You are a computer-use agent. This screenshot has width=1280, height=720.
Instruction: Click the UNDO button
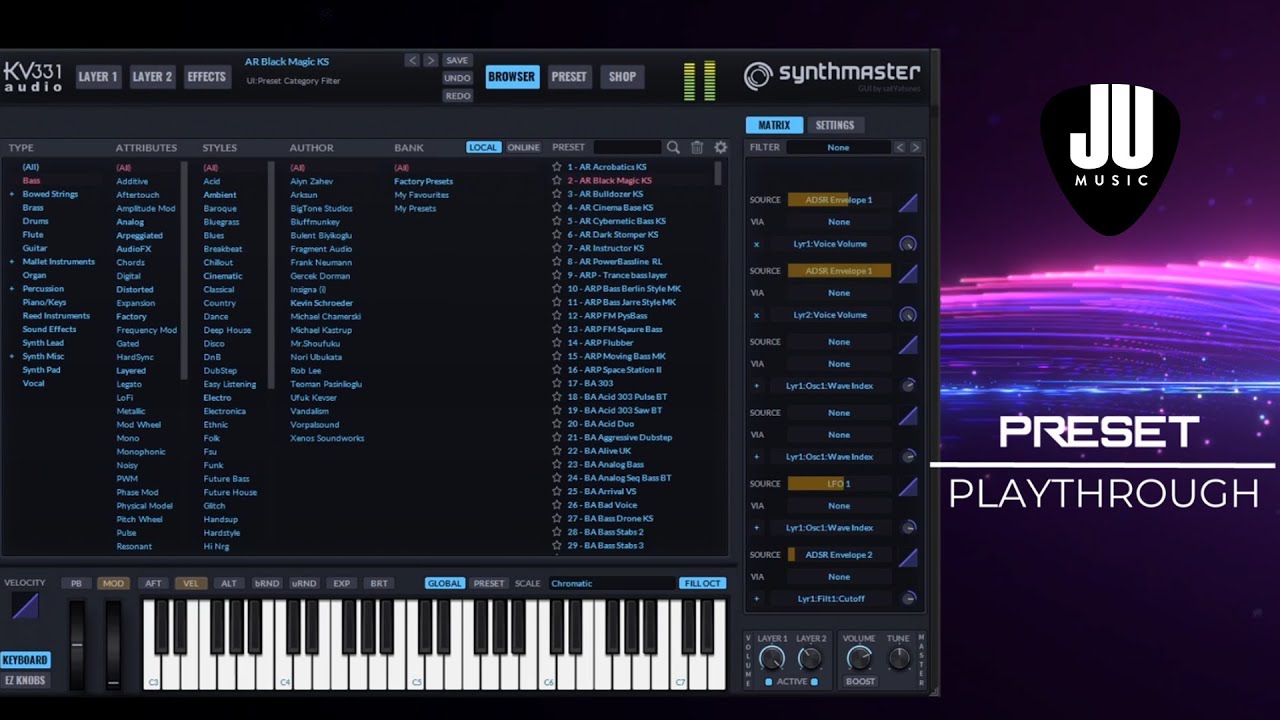(457, 78)
